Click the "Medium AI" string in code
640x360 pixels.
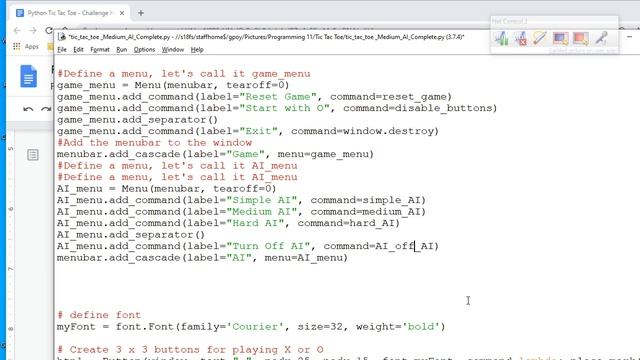pyautogui.click(x=262, y=211)
